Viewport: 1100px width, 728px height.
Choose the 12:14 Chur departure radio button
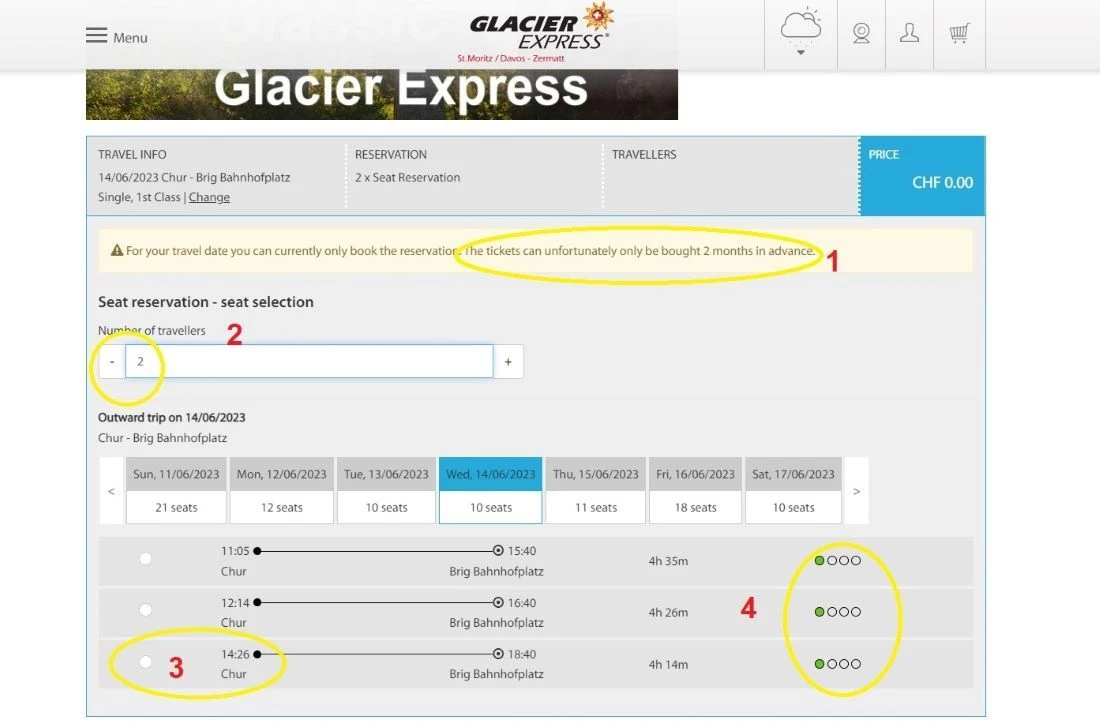(145, 610)
